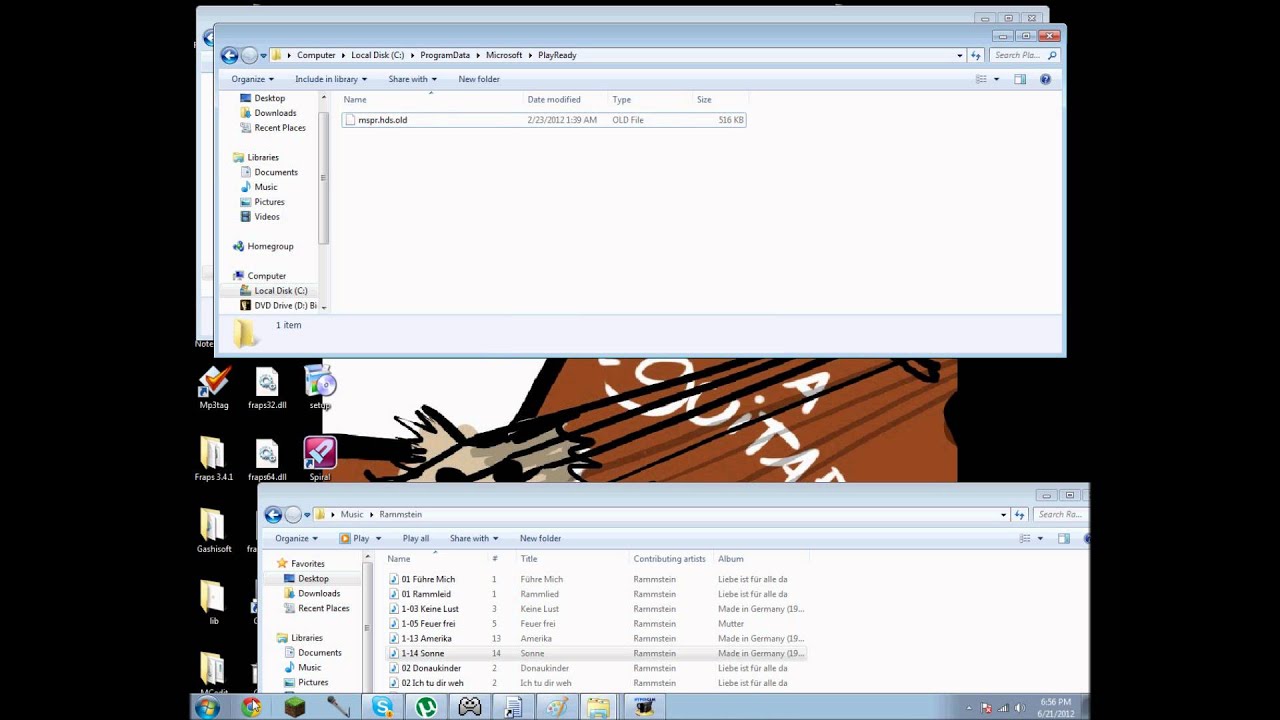Select fraps32.dll desktop file
This screenshot has height=720, width=1280.
coord(267,388)
